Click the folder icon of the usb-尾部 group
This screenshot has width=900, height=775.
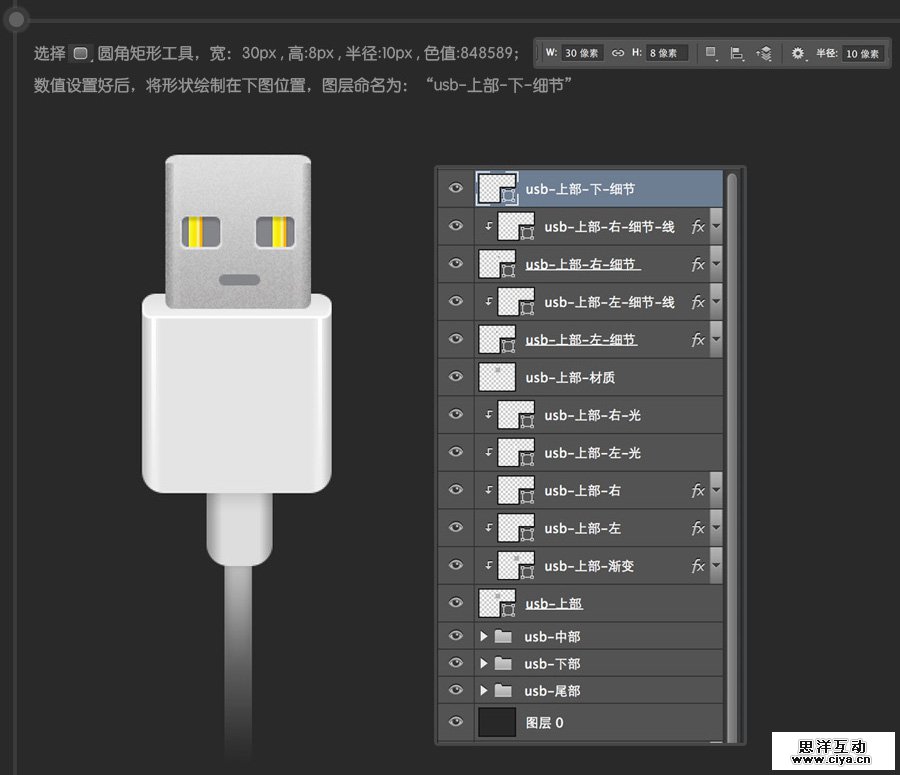coord(503,690)
